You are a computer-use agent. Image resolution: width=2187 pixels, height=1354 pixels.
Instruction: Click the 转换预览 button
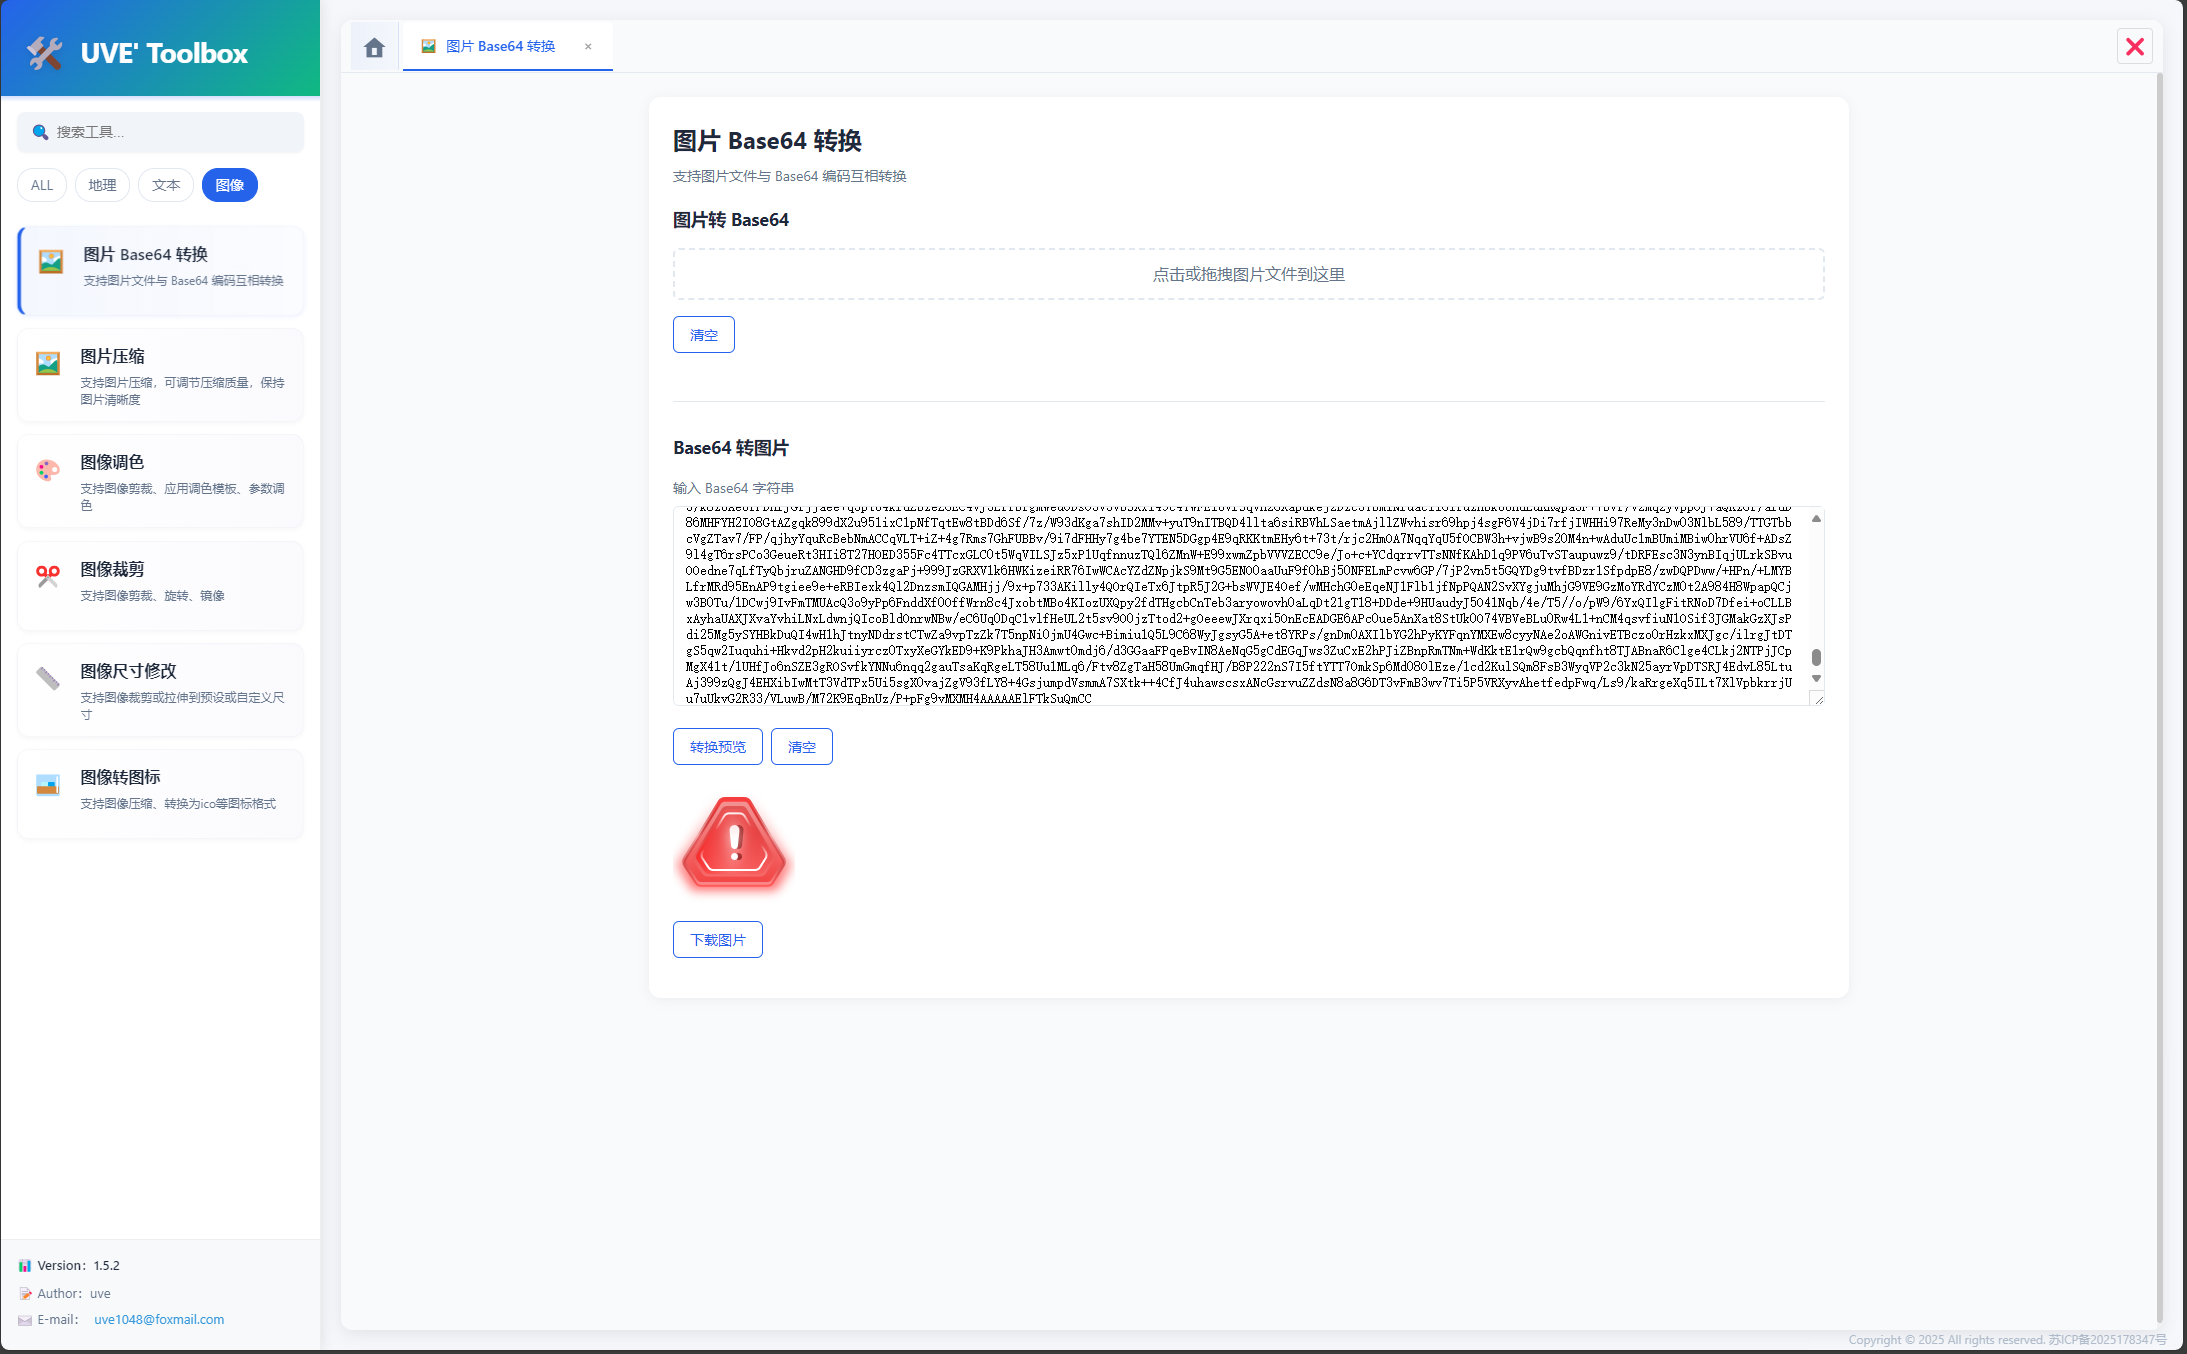coord(717,746)
